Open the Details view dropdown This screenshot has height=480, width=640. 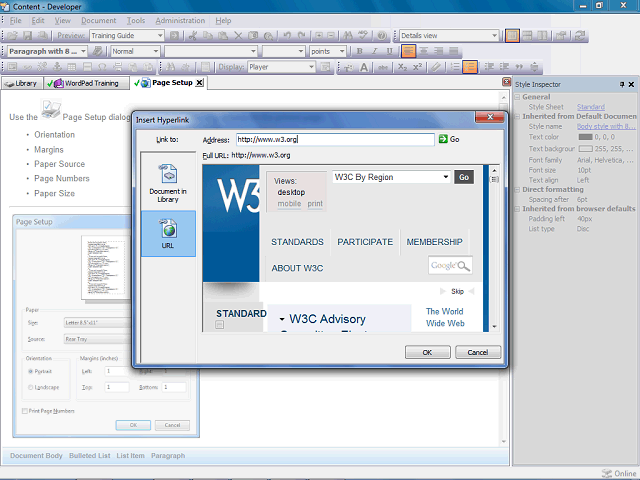[x=494, y=36]
